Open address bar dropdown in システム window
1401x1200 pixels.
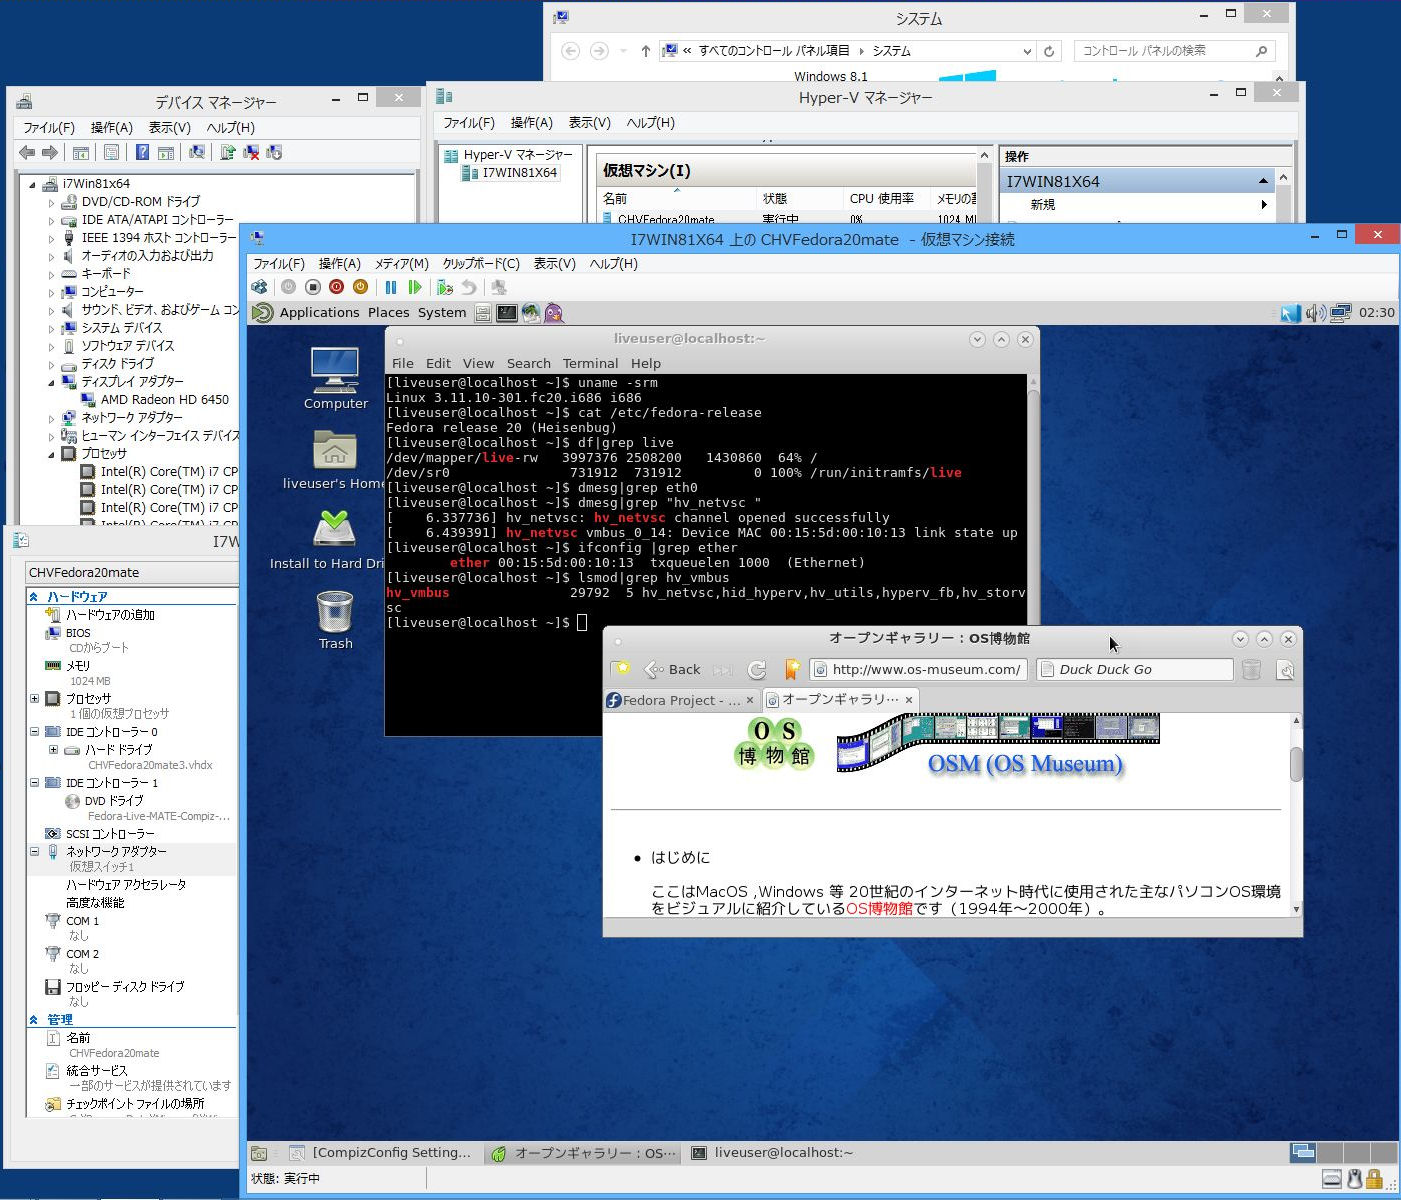click(1027, 51)
